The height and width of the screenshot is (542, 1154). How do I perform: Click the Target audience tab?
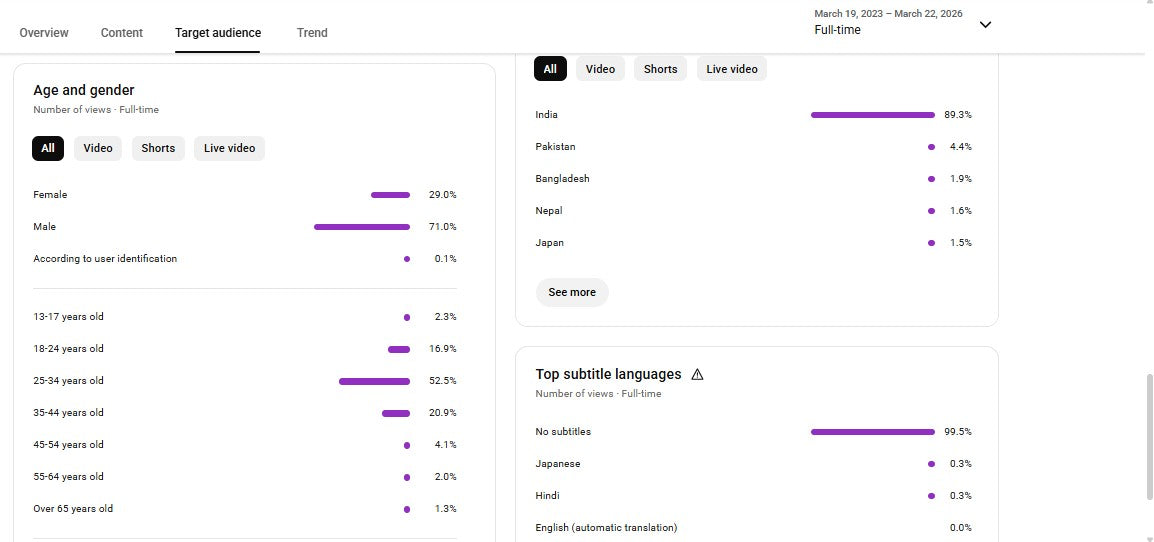[x=218, y=33]
